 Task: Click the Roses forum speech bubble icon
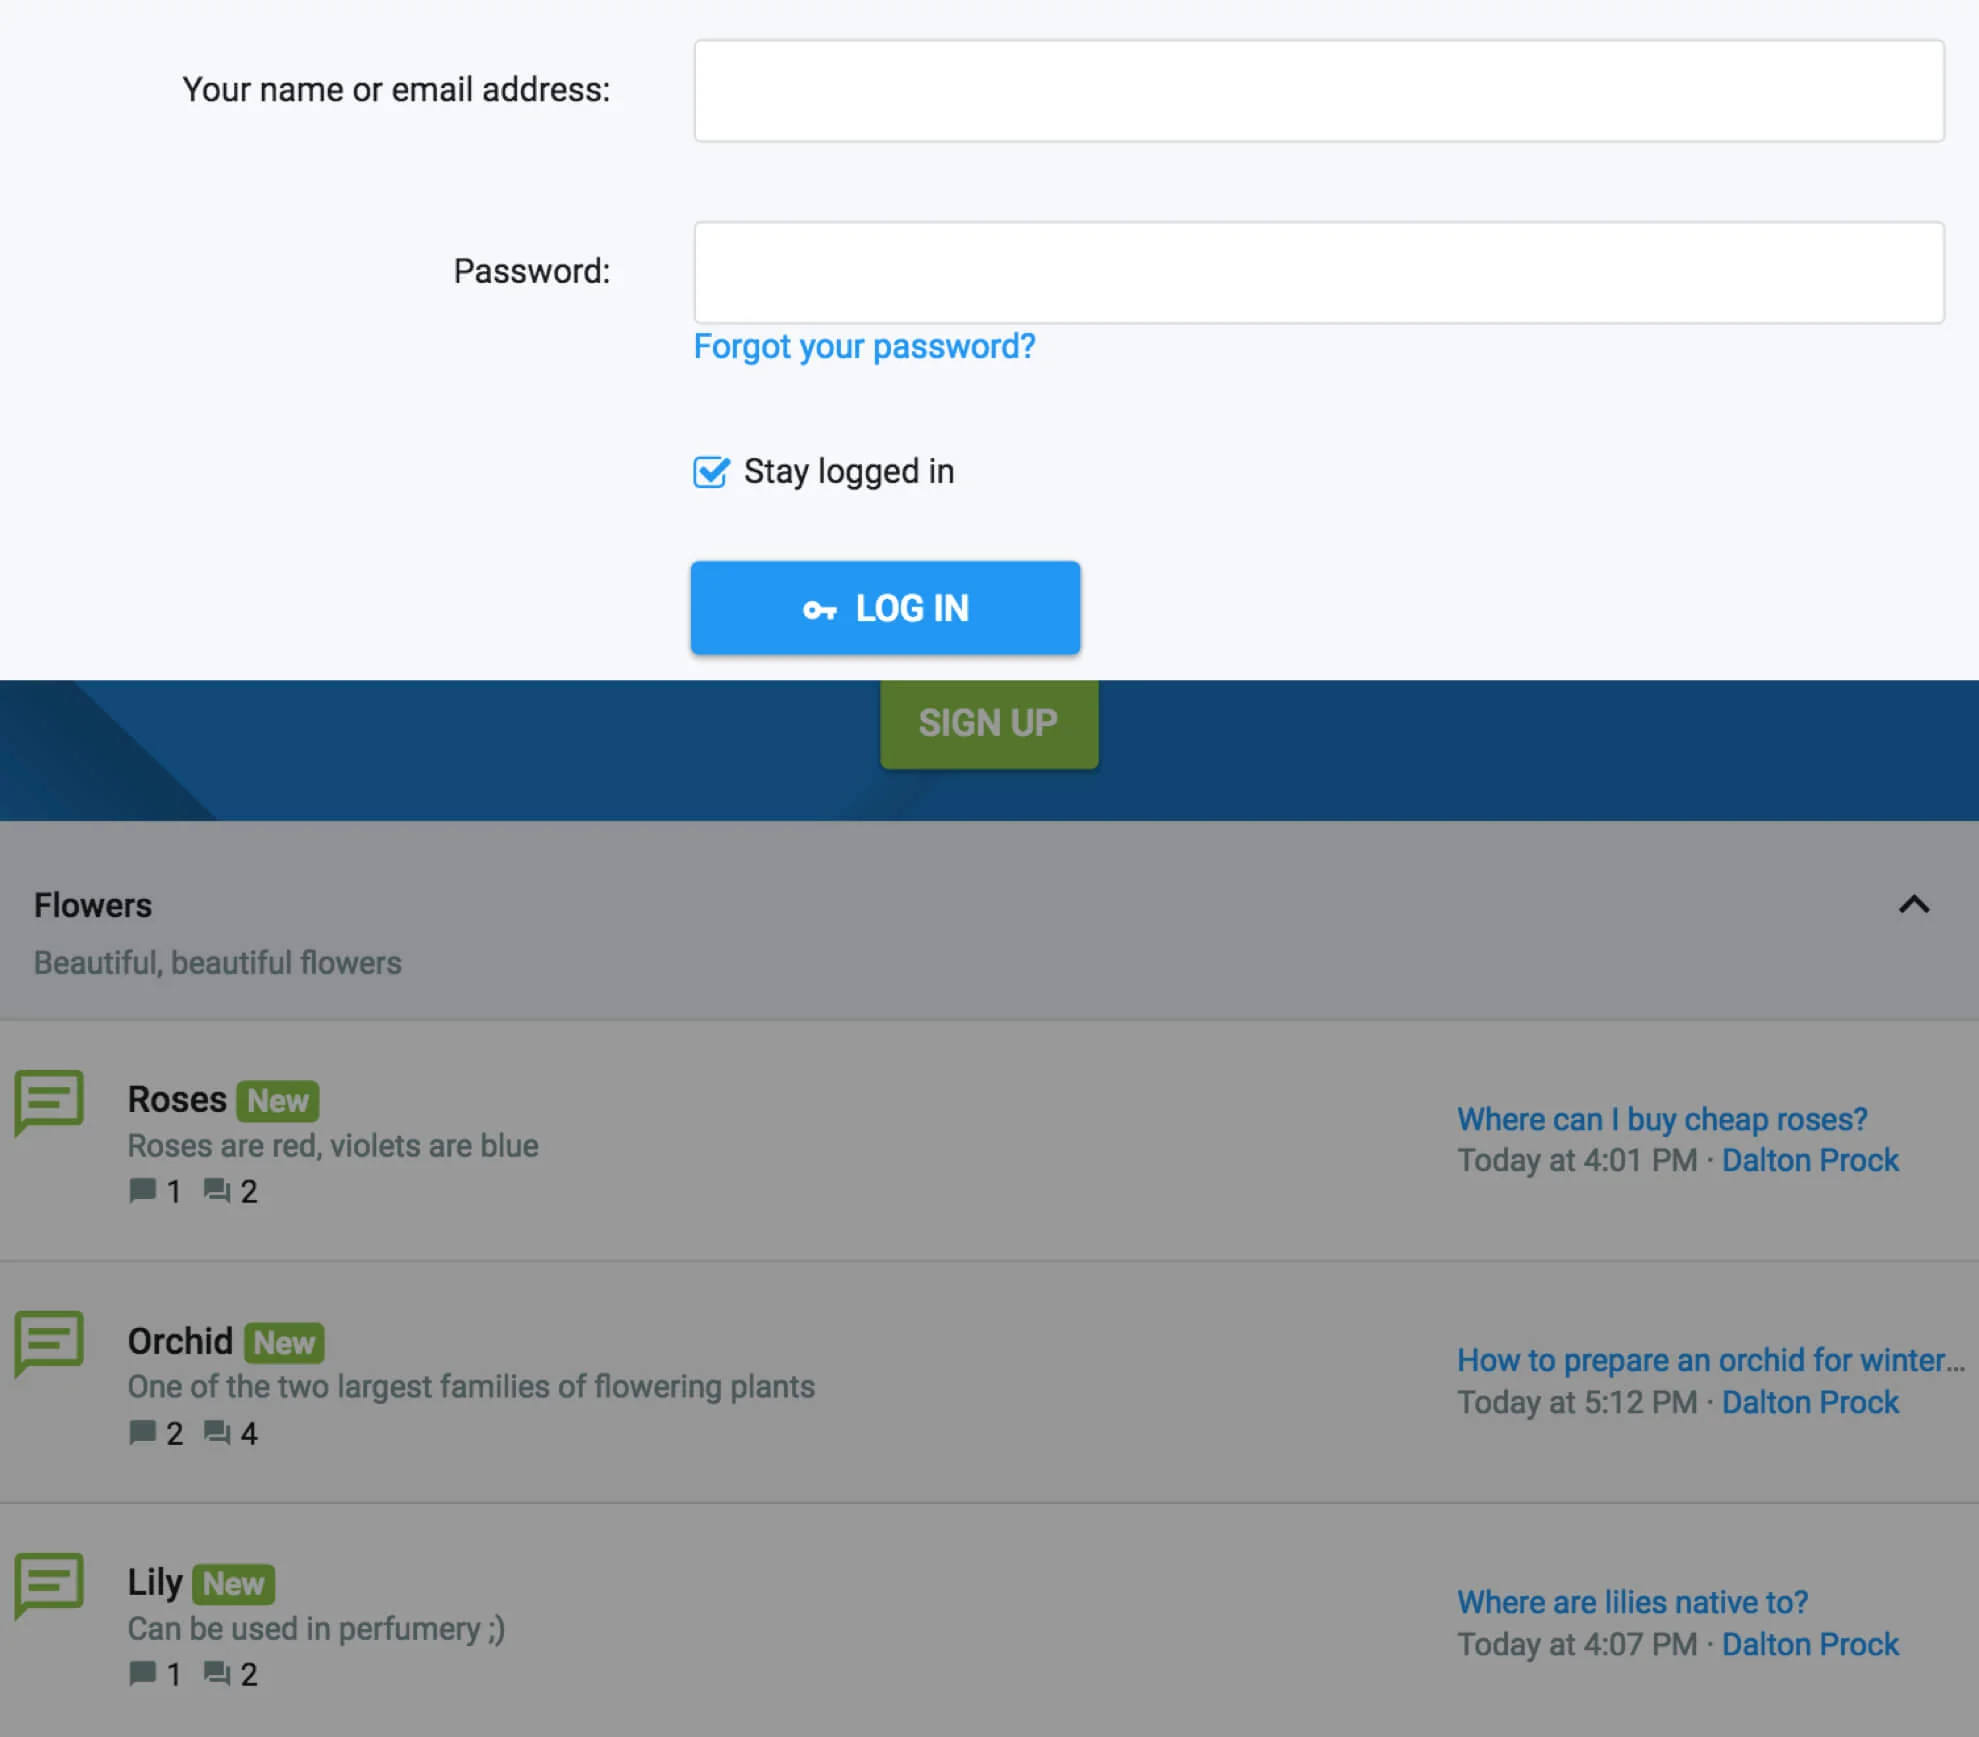click(x=49, y=1101)
